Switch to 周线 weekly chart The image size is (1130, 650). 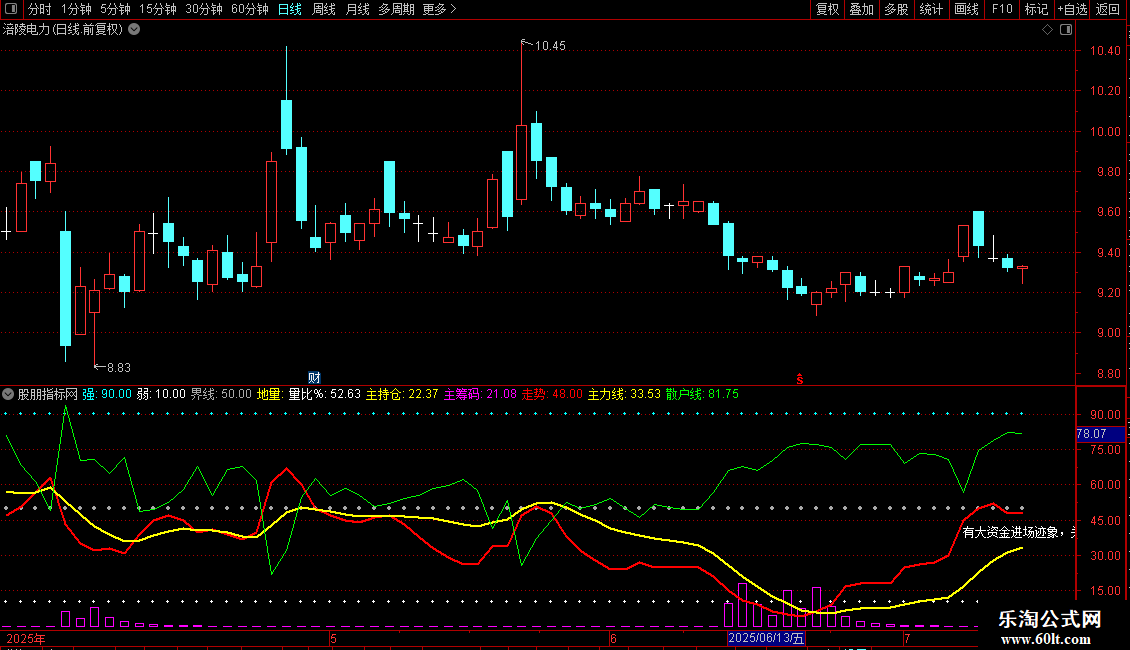click(x=324, y=9)
